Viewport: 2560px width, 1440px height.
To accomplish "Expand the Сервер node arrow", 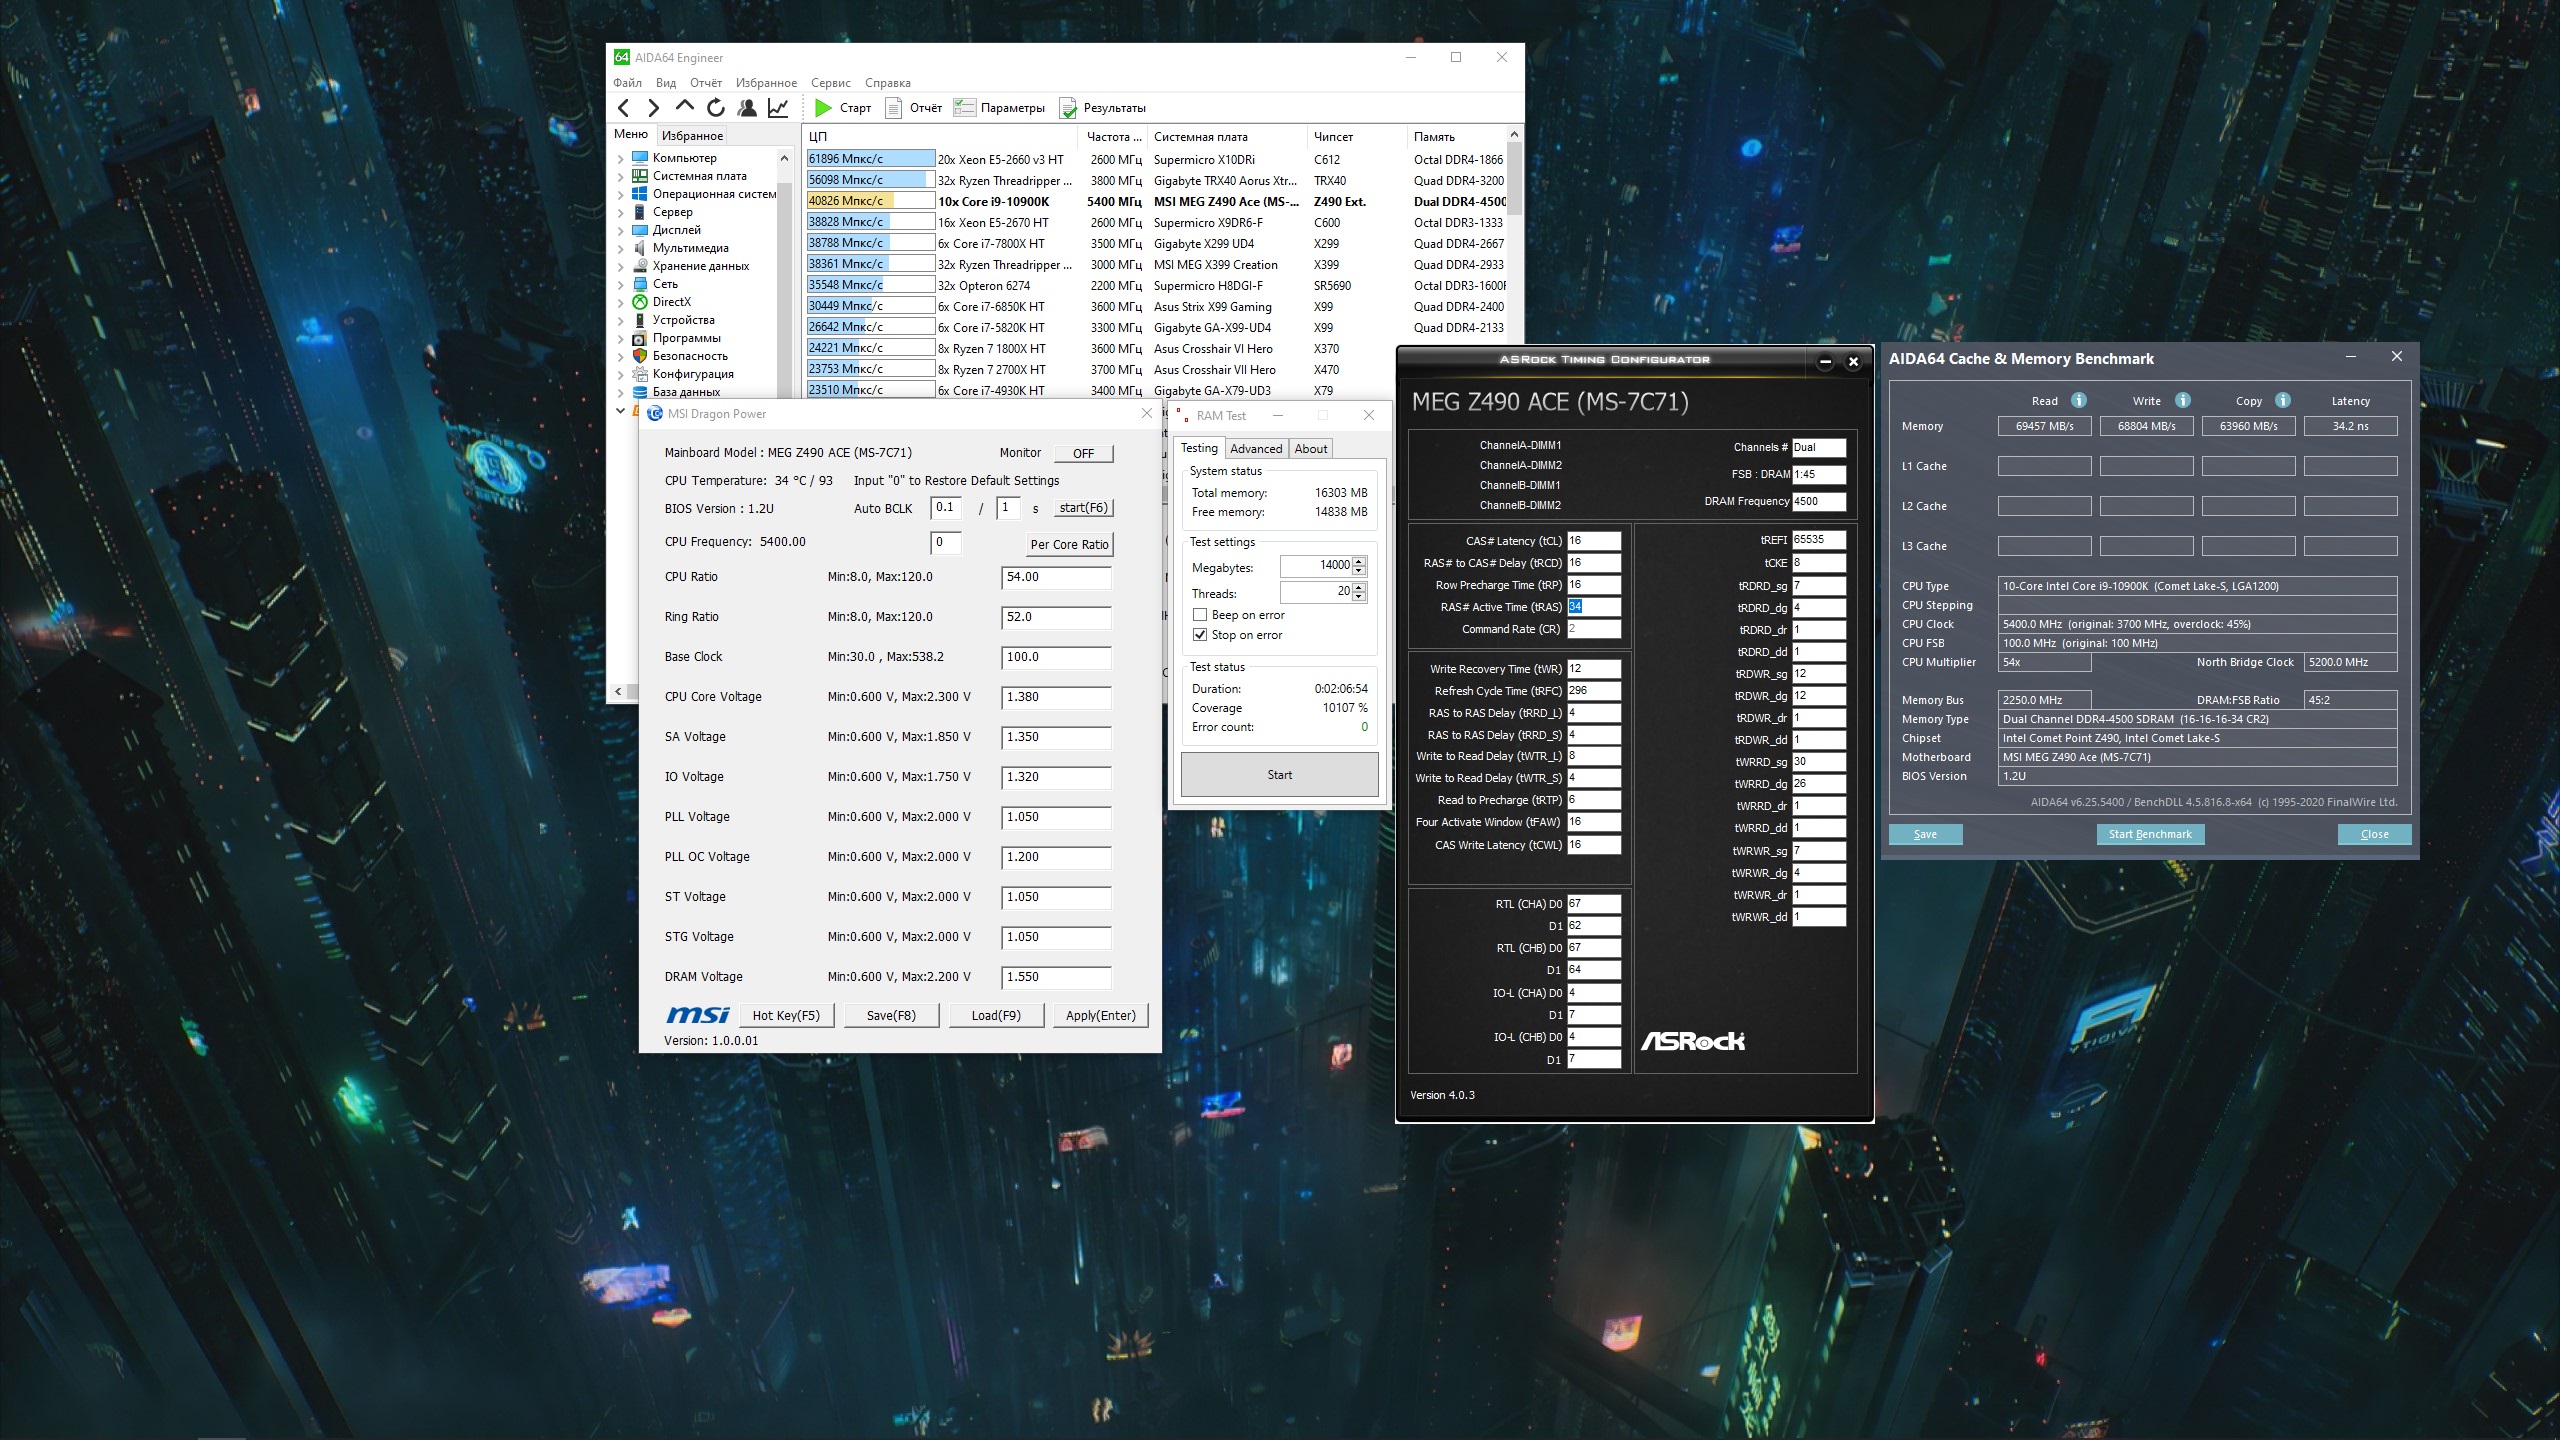I will coord(620,212).
